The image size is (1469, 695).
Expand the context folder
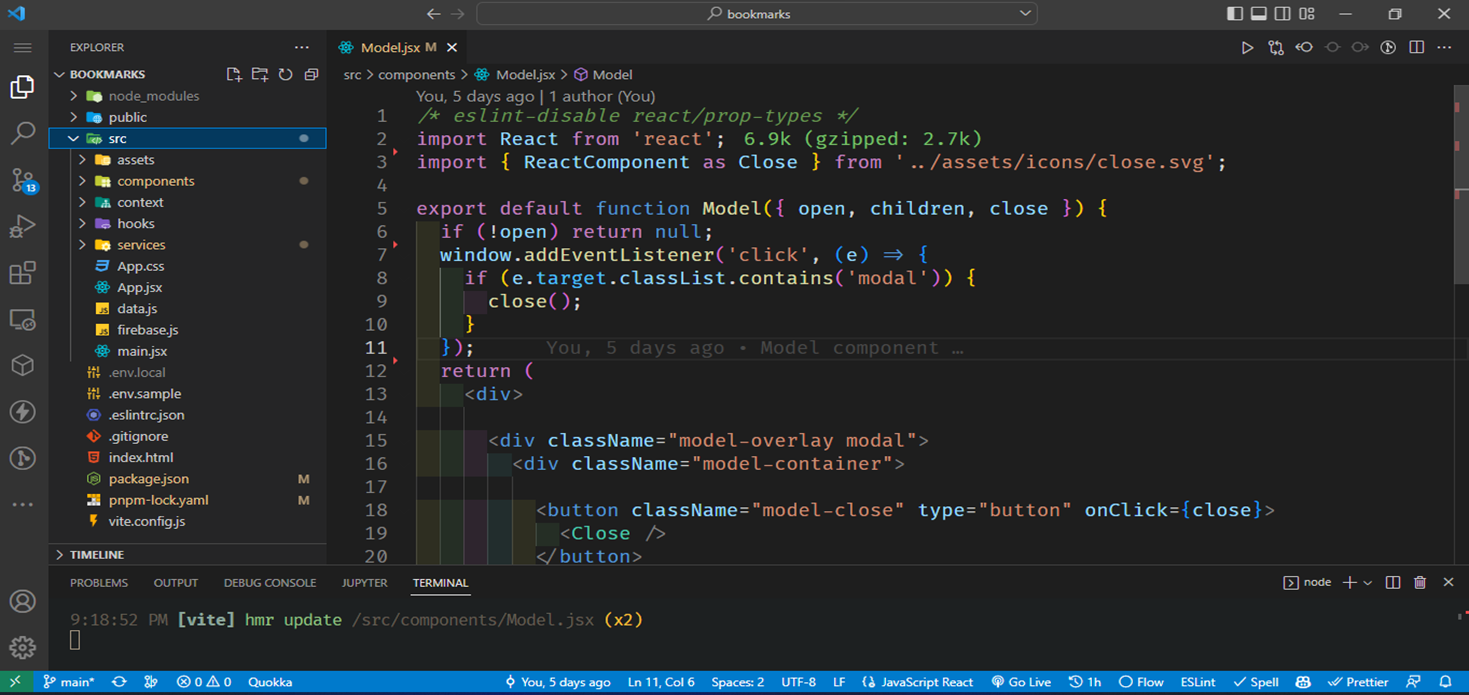[188, 202]
